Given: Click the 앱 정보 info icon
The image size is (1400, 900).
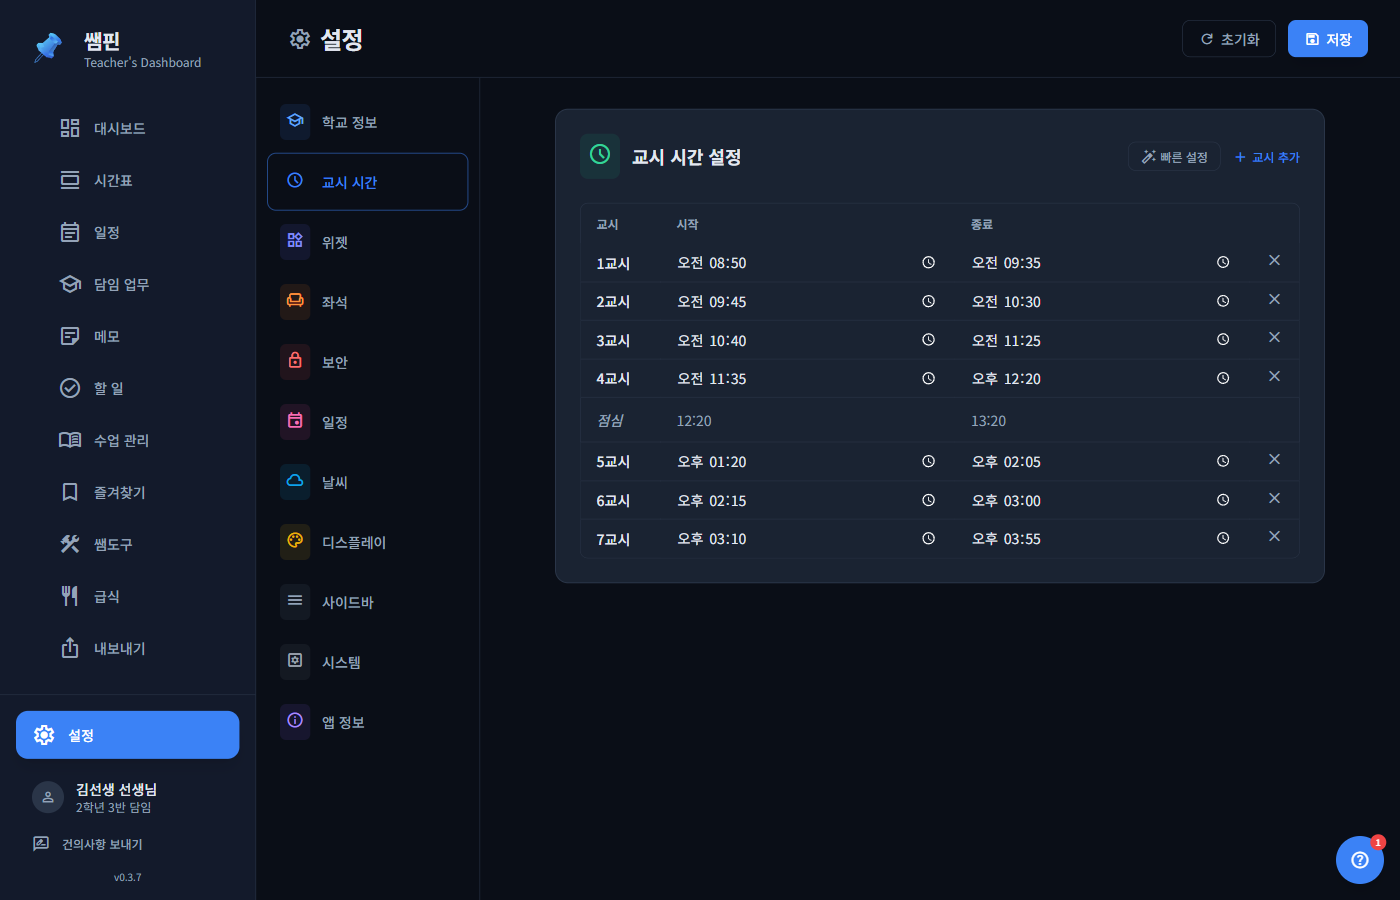Looking at the screenshot, I should (294, 721).
